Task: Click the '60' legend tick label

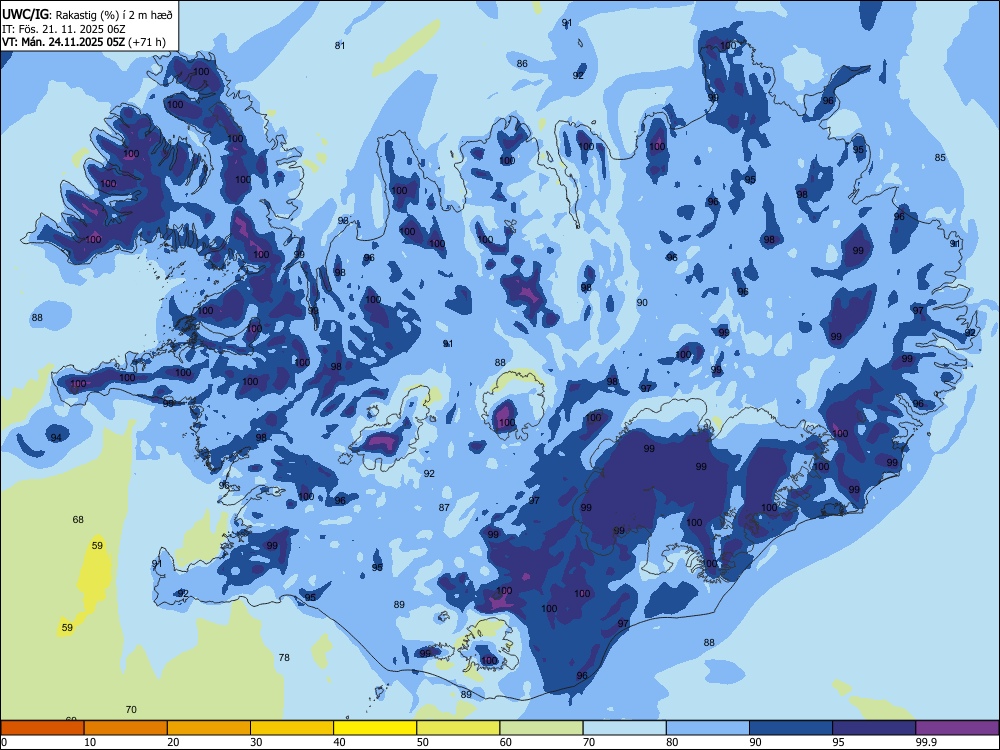Action: tap(506, 742)
